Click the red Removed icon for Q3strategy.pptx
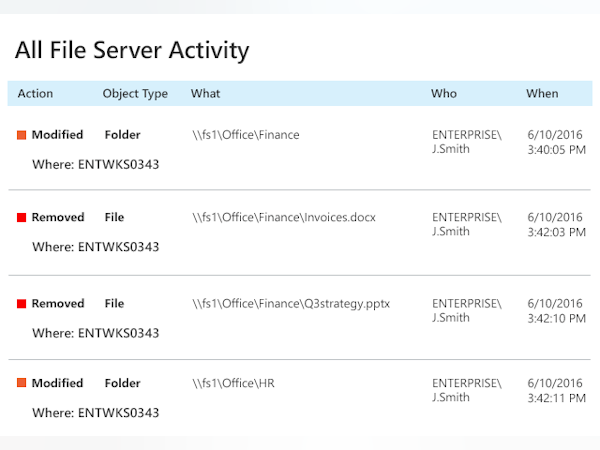The height and width of the screenshot is (450, 600). (x=21, y=304)
